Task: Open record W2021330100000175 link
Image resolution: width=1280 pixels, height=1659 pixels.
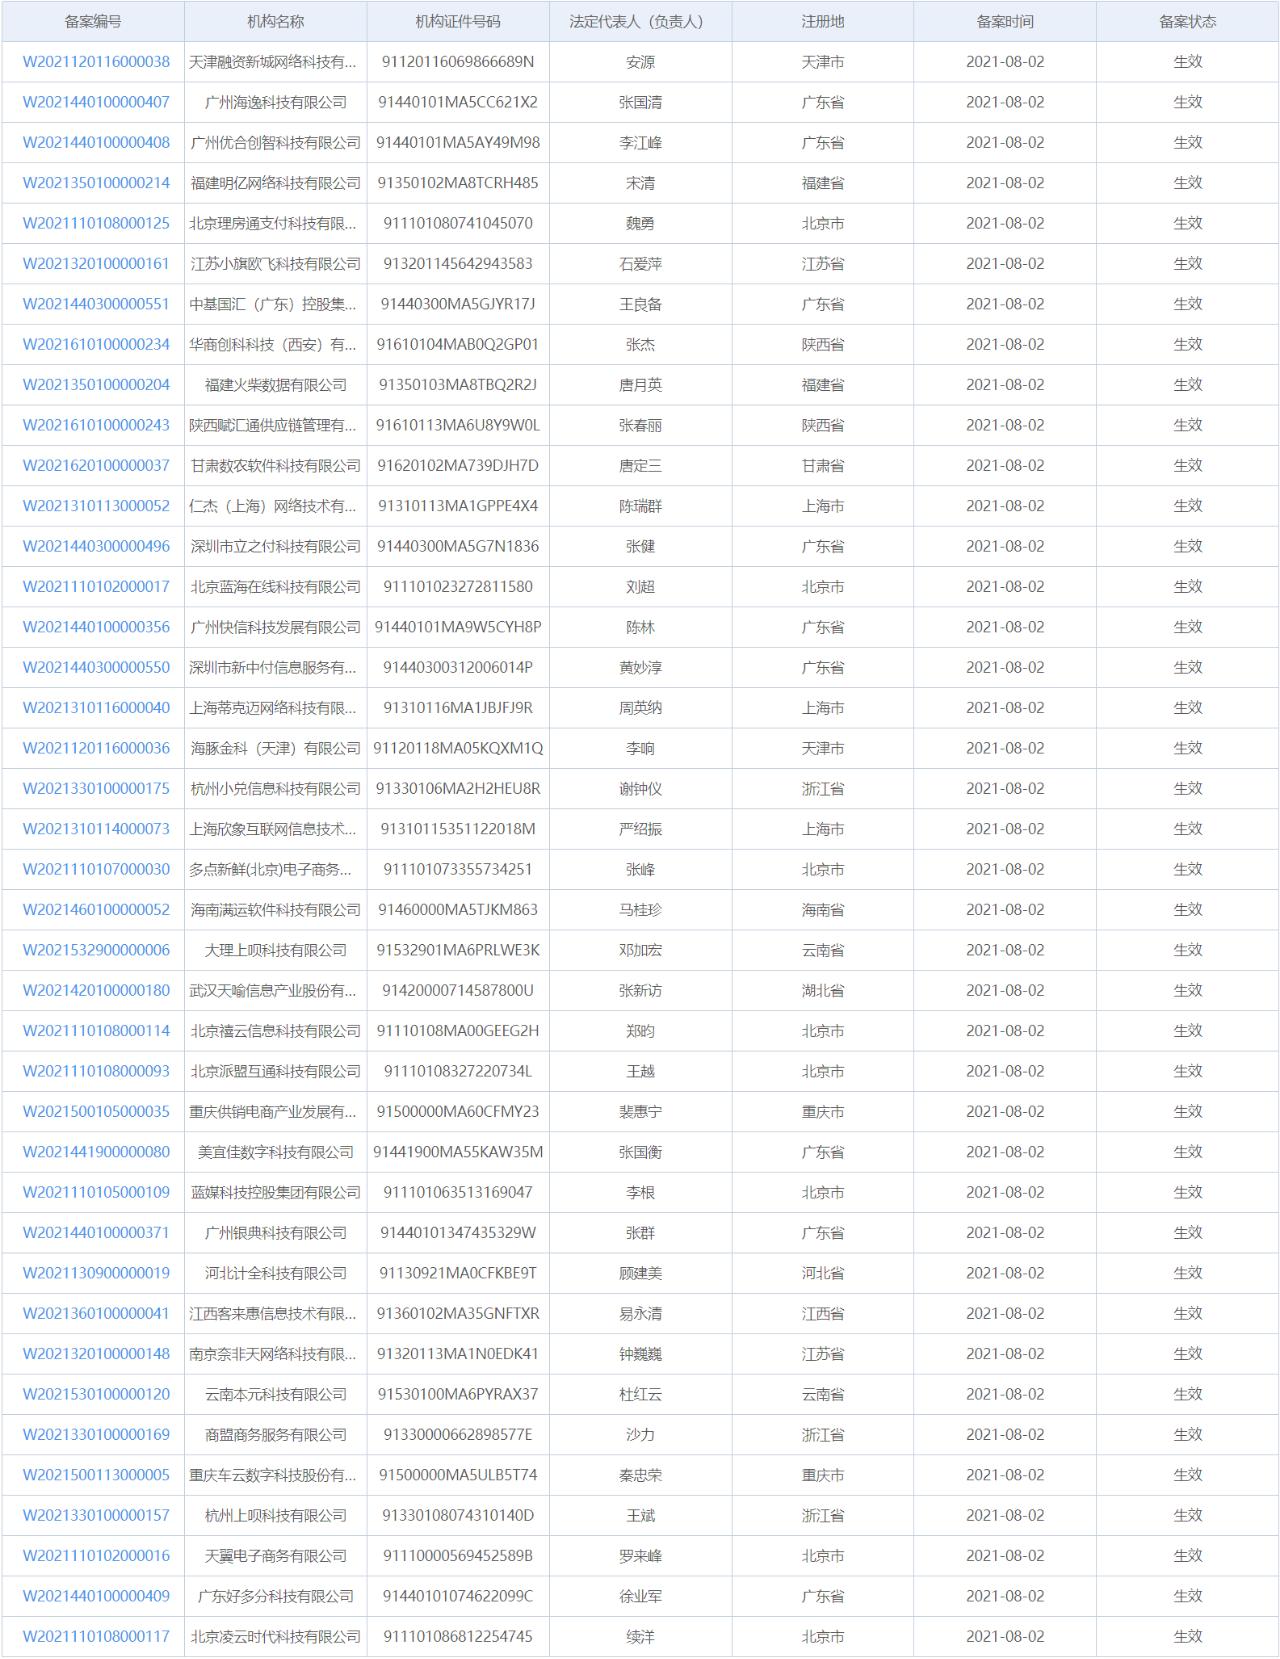Action: [x=96, y=789]
